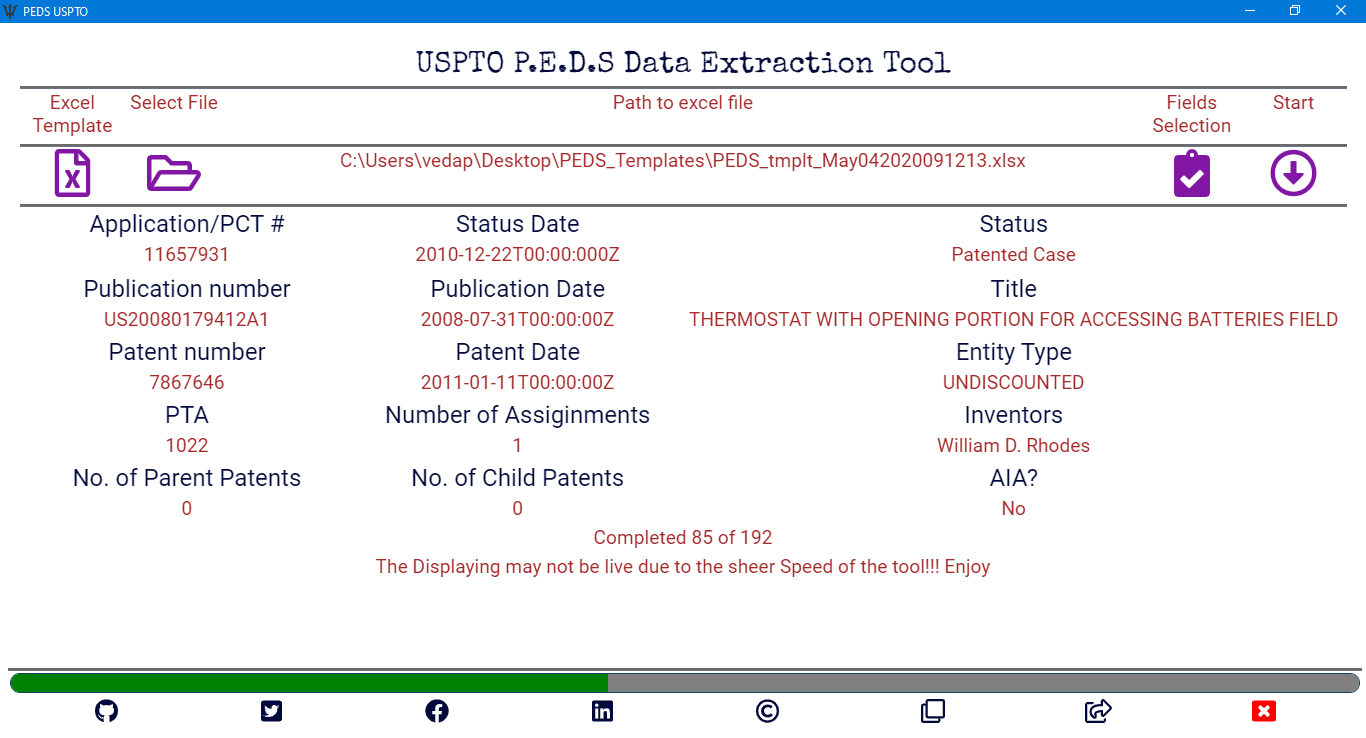Click the Completed 85 of 192 status text

683,538
